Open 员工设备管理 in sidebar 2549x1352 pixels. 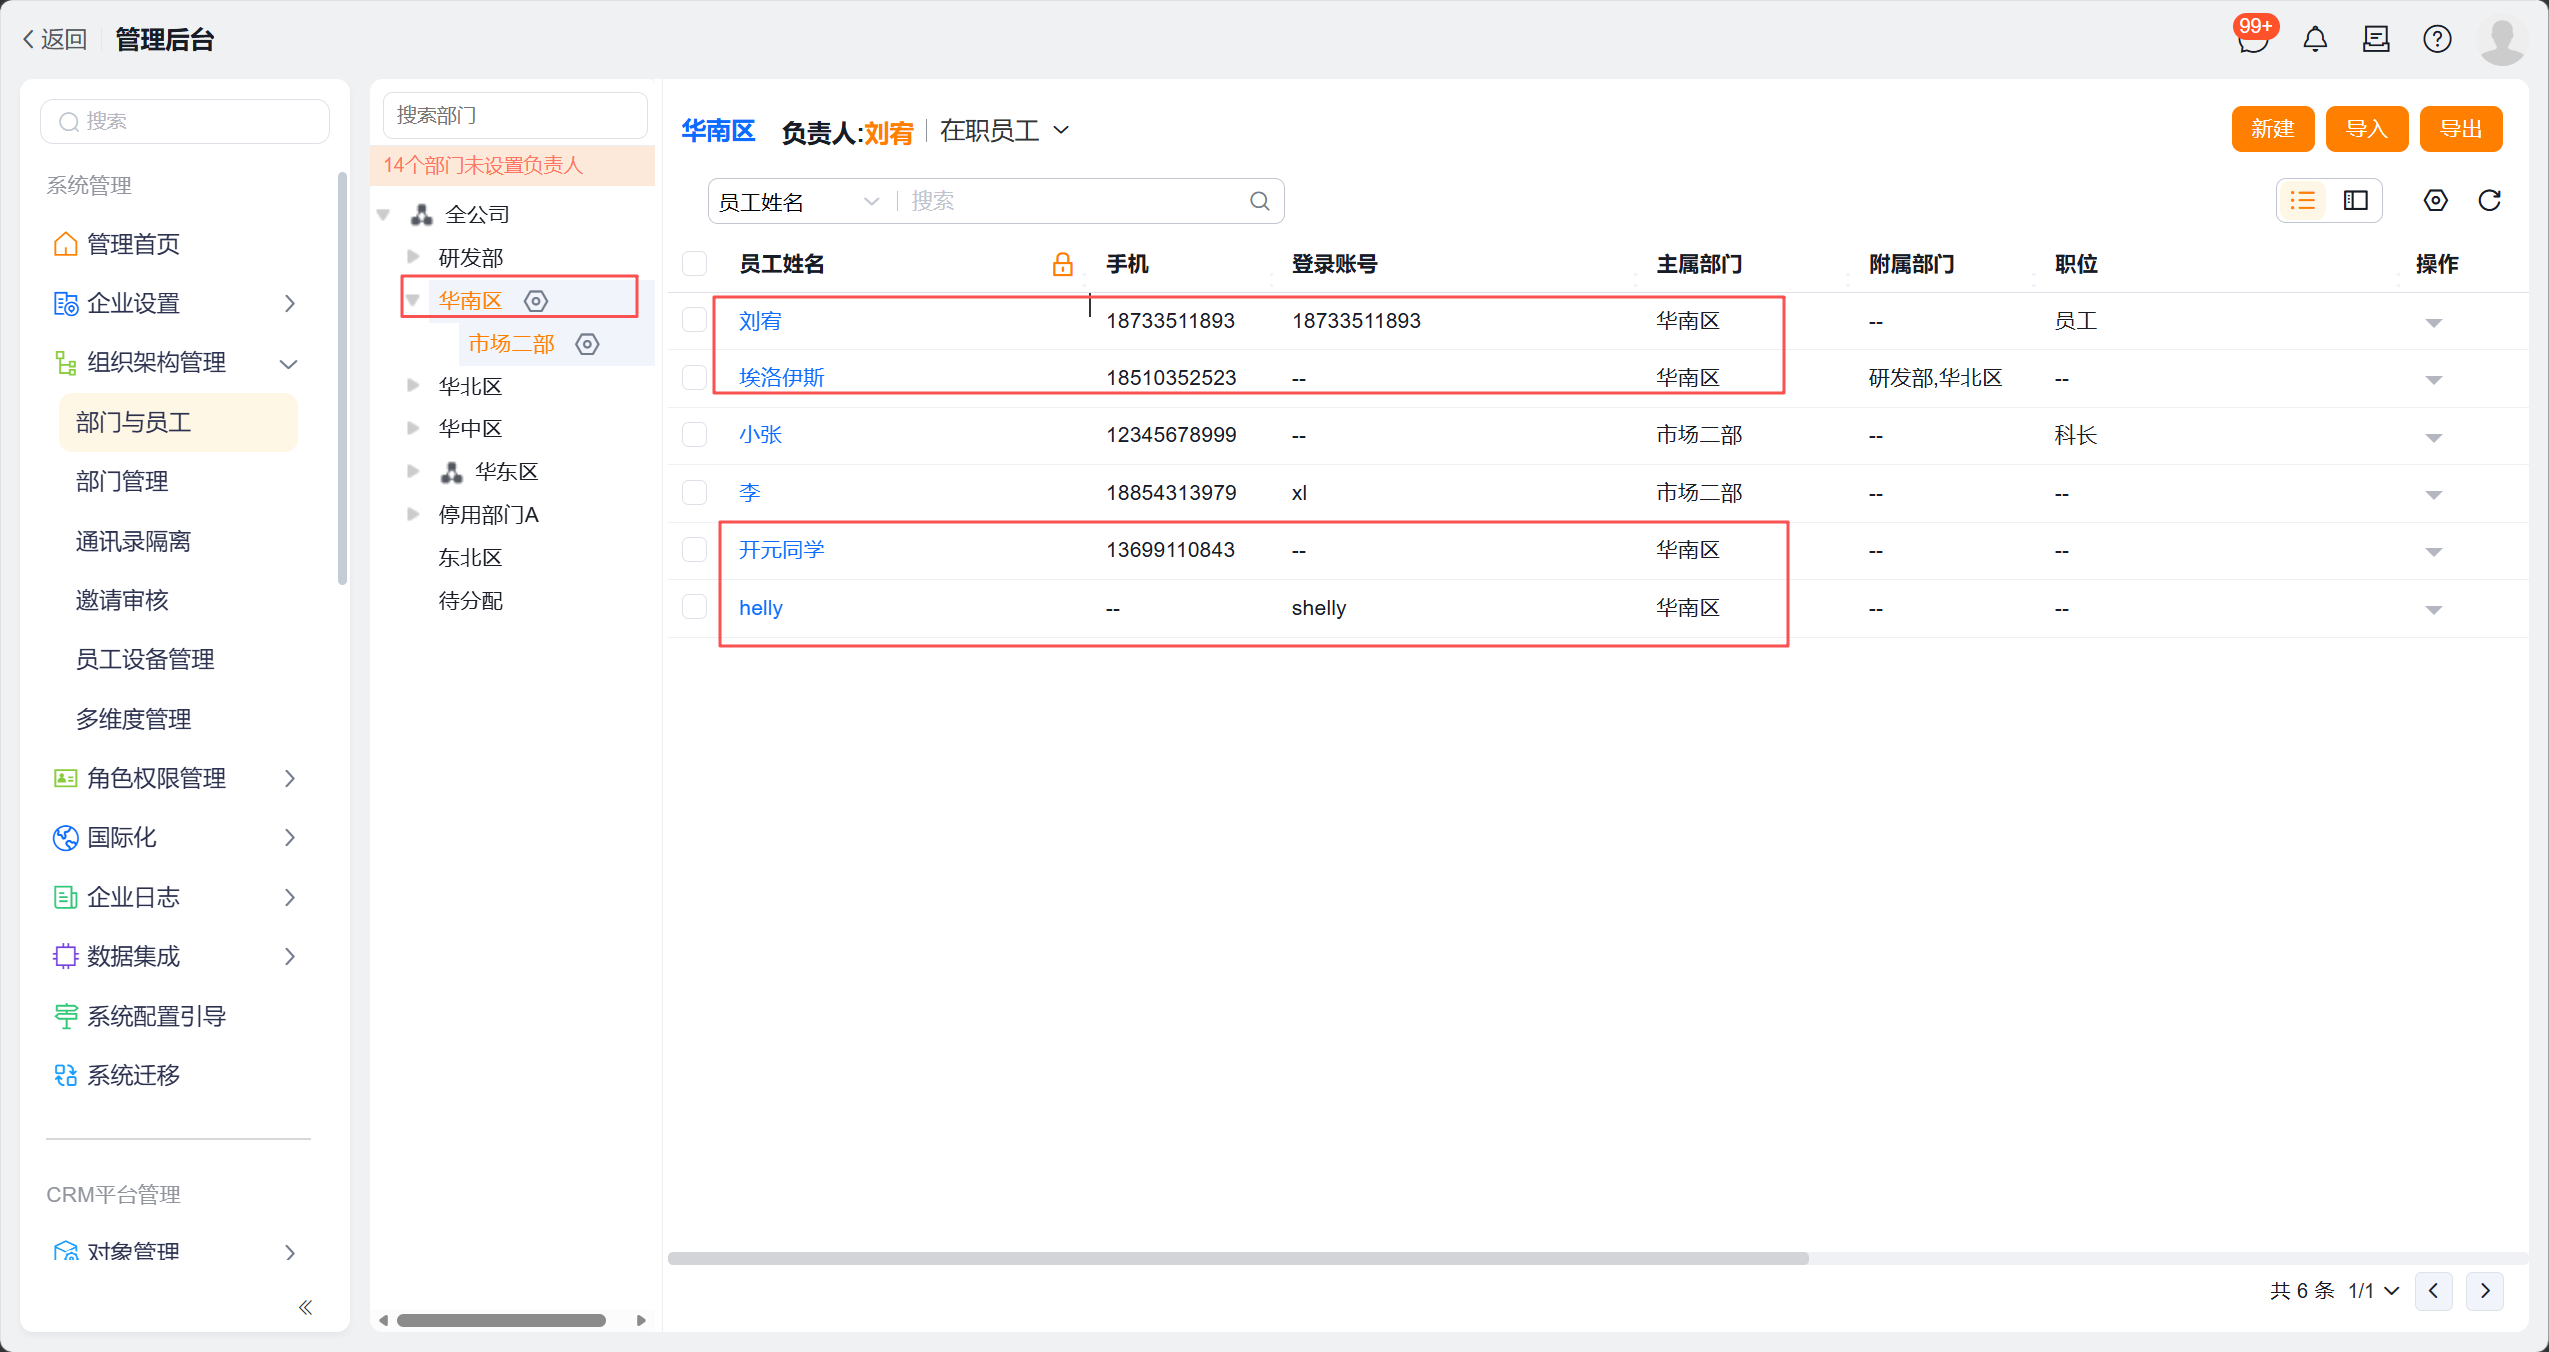145,659
